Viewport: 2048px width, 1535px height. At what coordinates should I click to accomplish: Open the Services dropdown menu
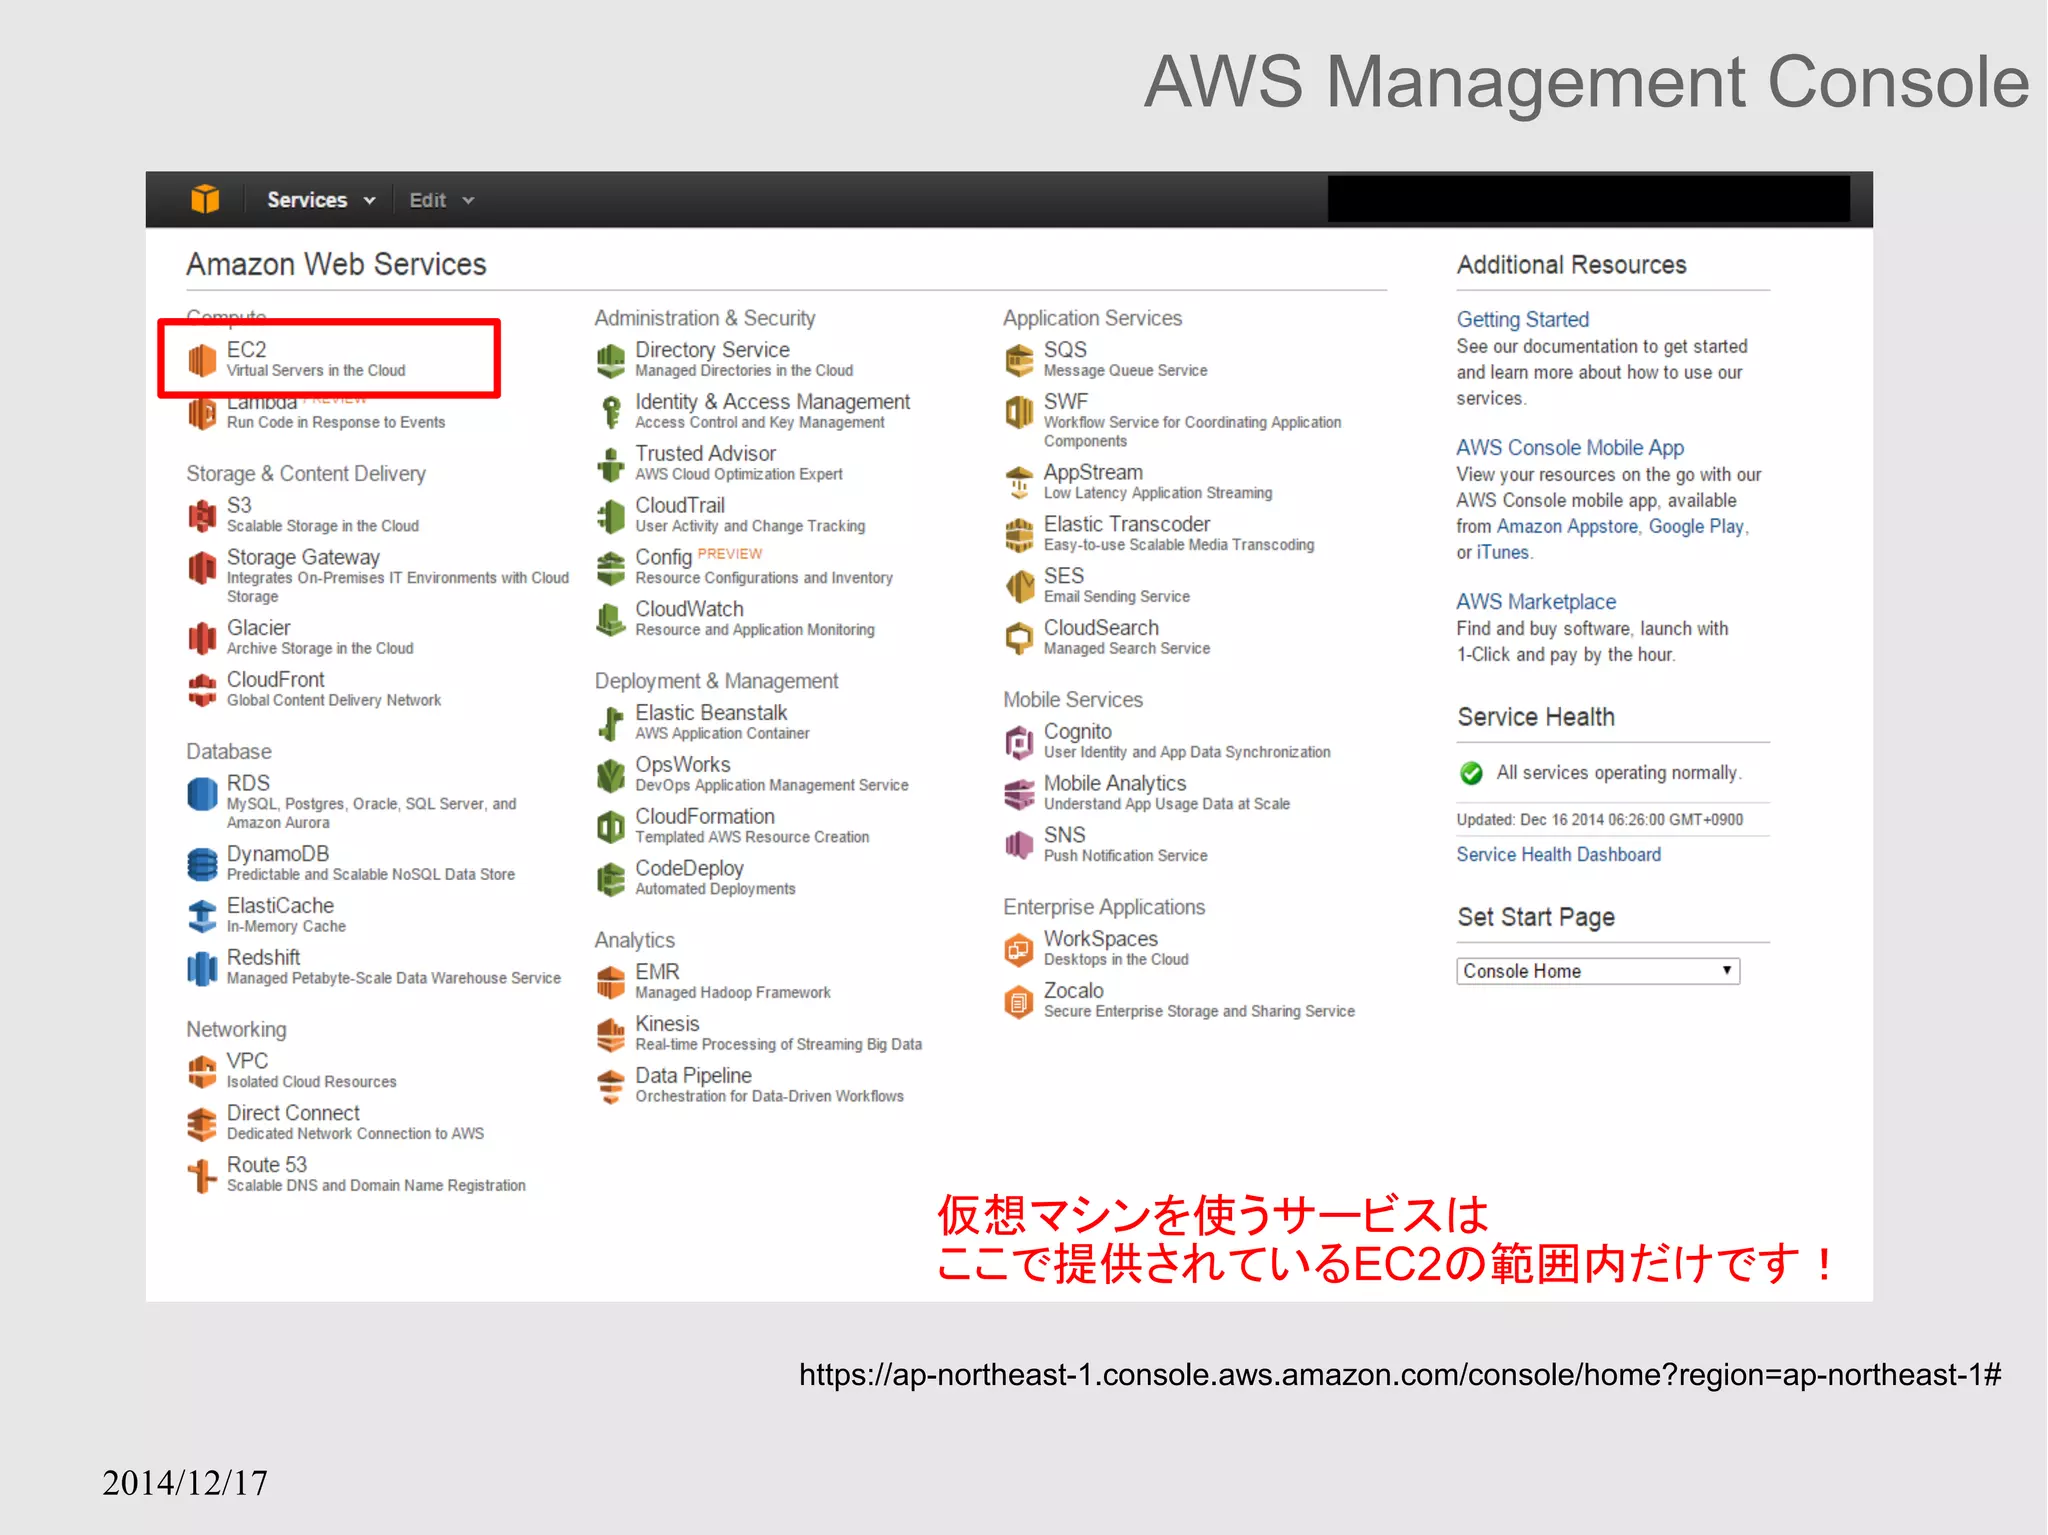(x=321, y=200)
